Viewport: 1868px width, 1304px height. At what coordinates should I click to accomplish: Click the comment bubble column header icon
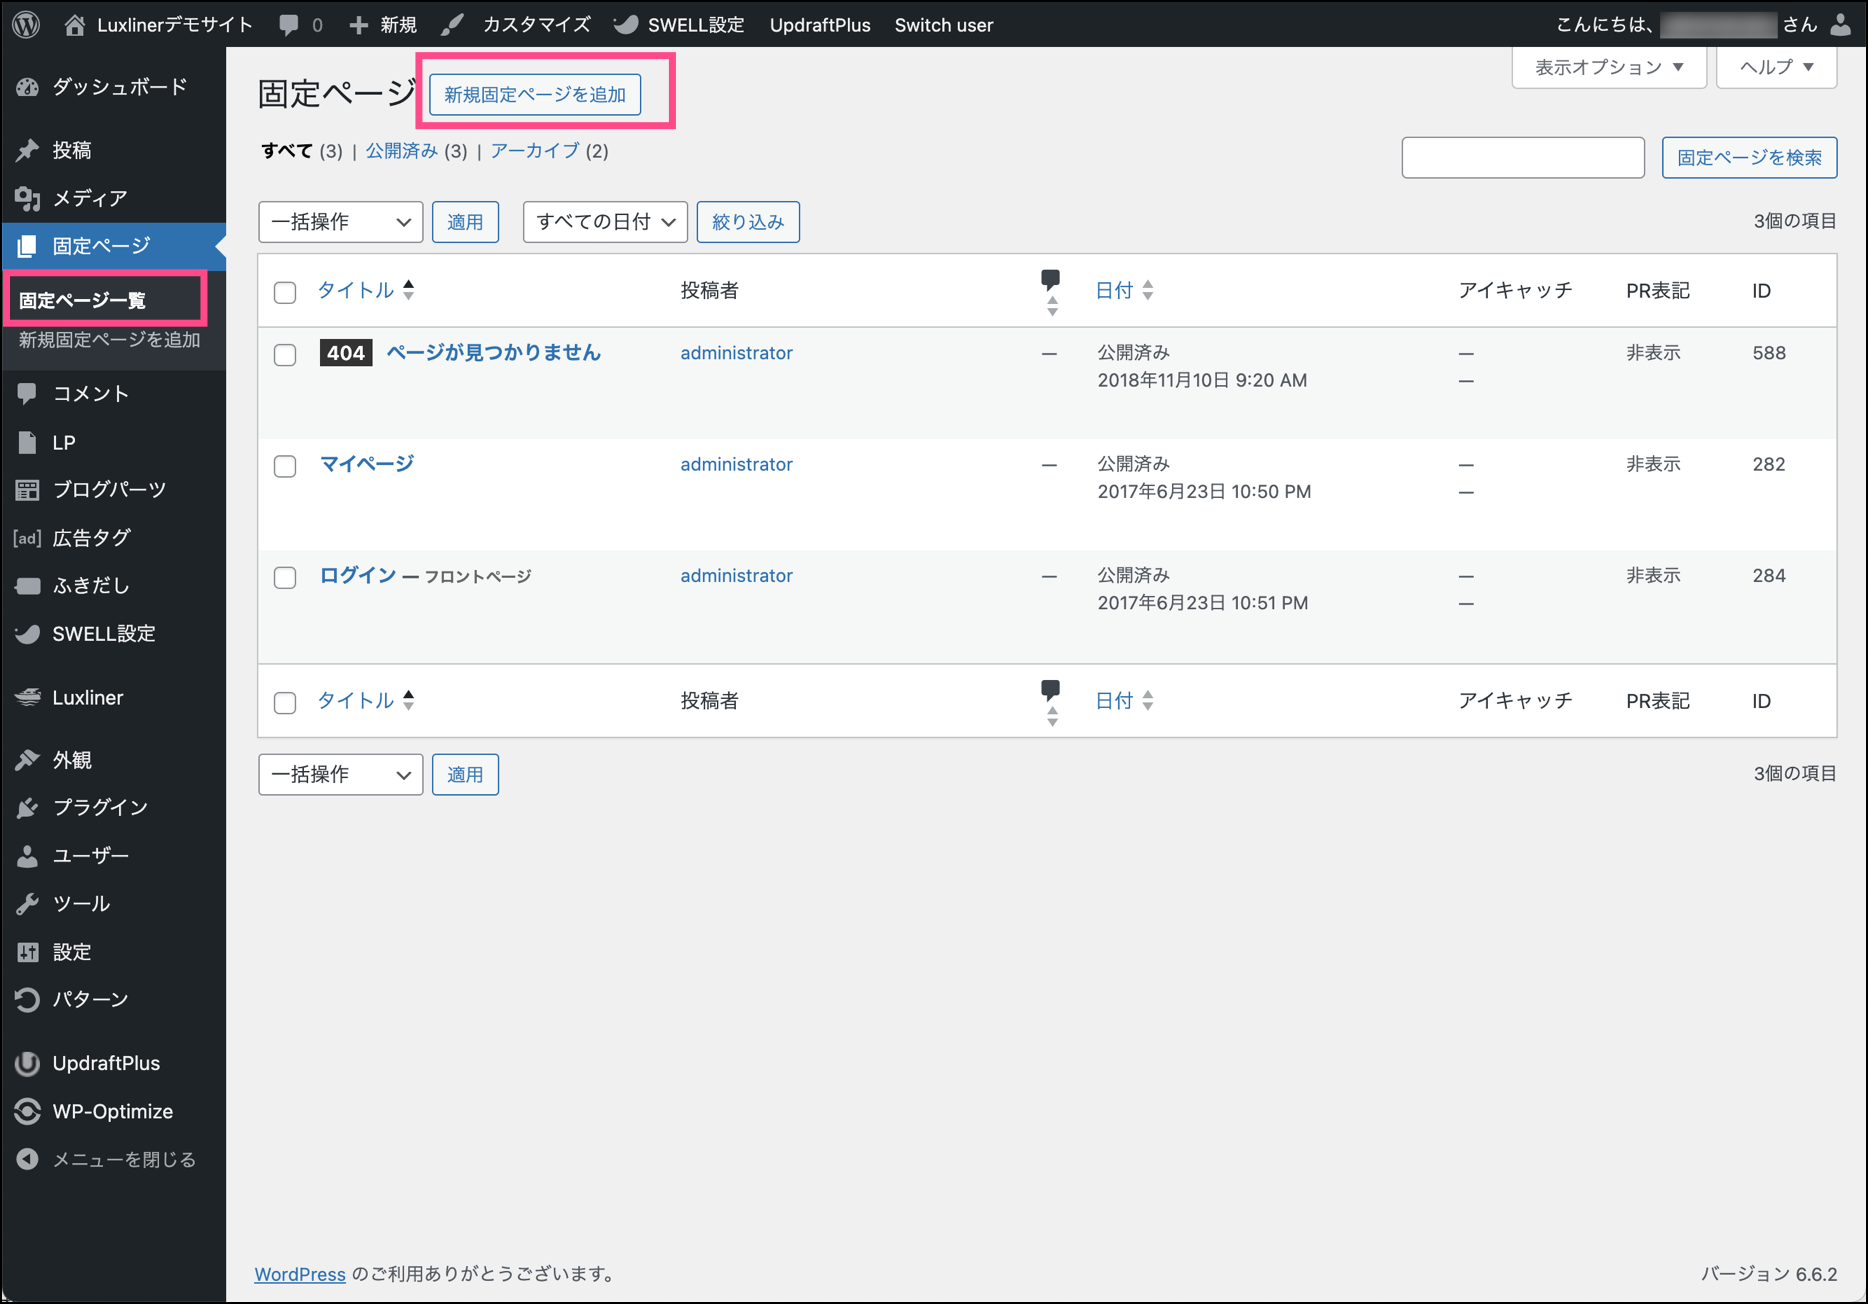point(1050,279)
